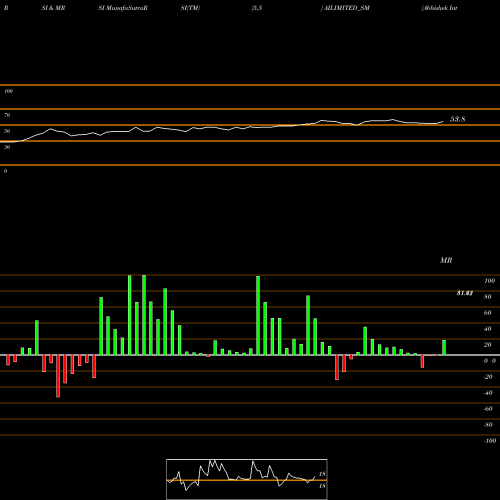Image resolution: width=500 pixels, height=500 pixels.
Task: Click the '-80' axis label of MR chart
Action: point(488,425)
